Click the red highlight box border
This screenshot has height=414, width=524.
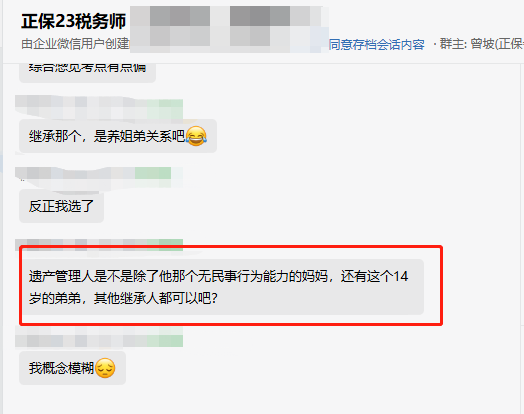pyautogui.click(x=441, y=285)
